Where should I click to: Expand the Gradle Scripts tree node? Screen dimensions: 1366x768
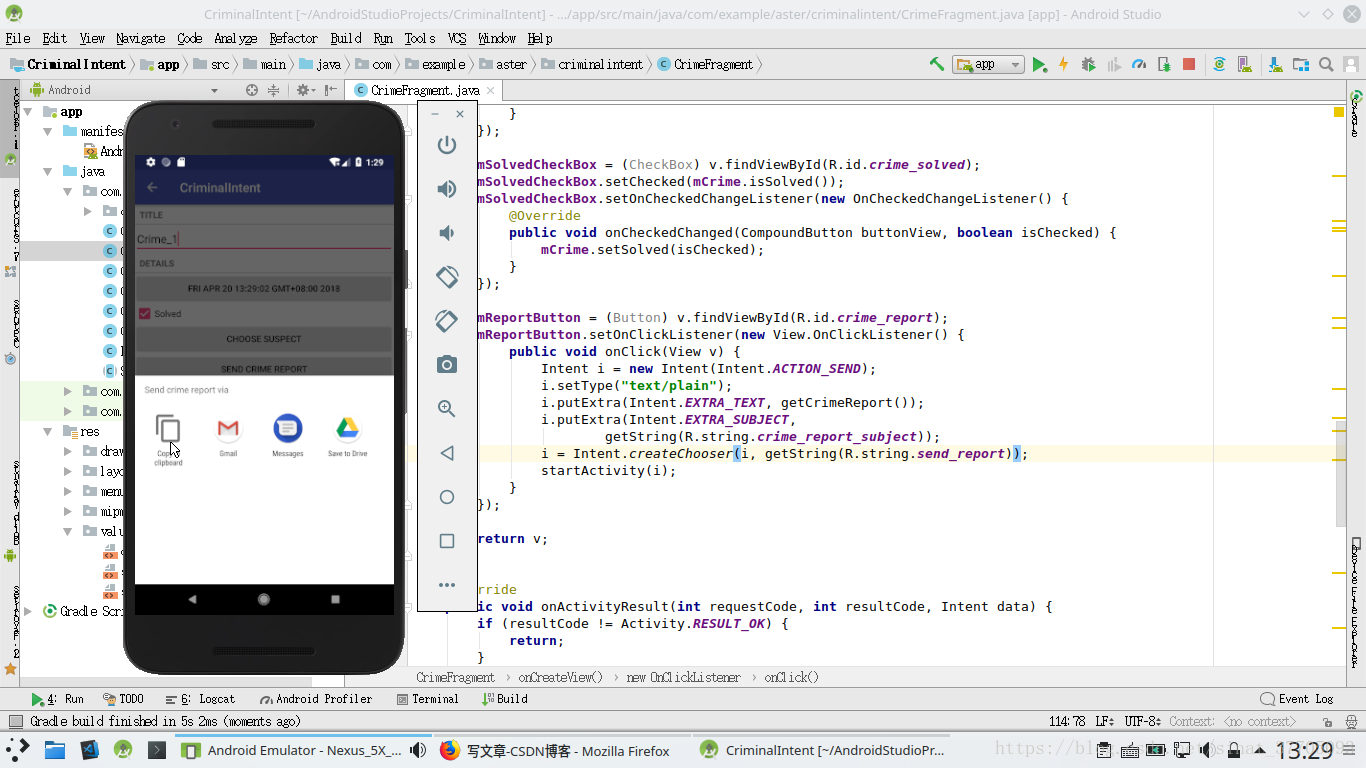[x=28, y=611]
